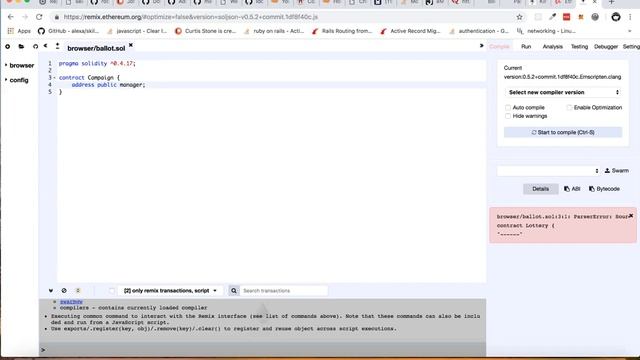This screenshot has width=640, height=360.
Task: Collapse the terminal with the down chevron
Action: [x=51, y=291]
